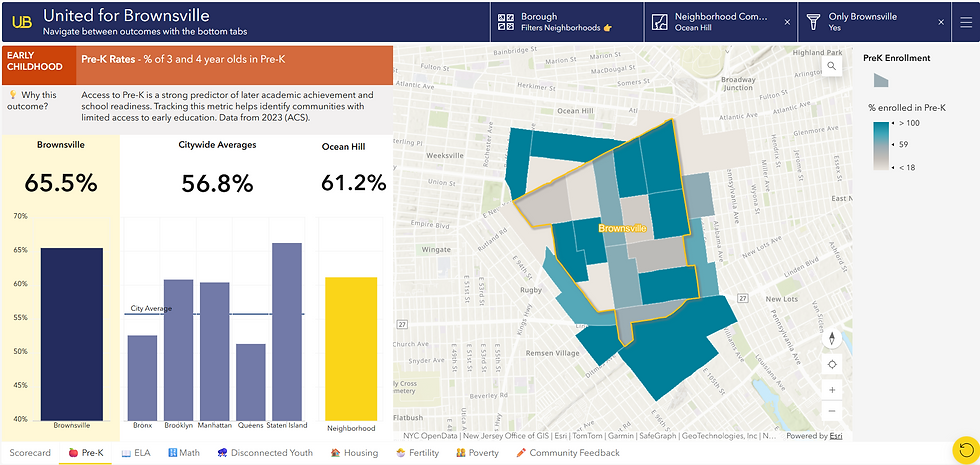Click the find my location button
Viewport: 980px width, 465px height.
[831, 365]
